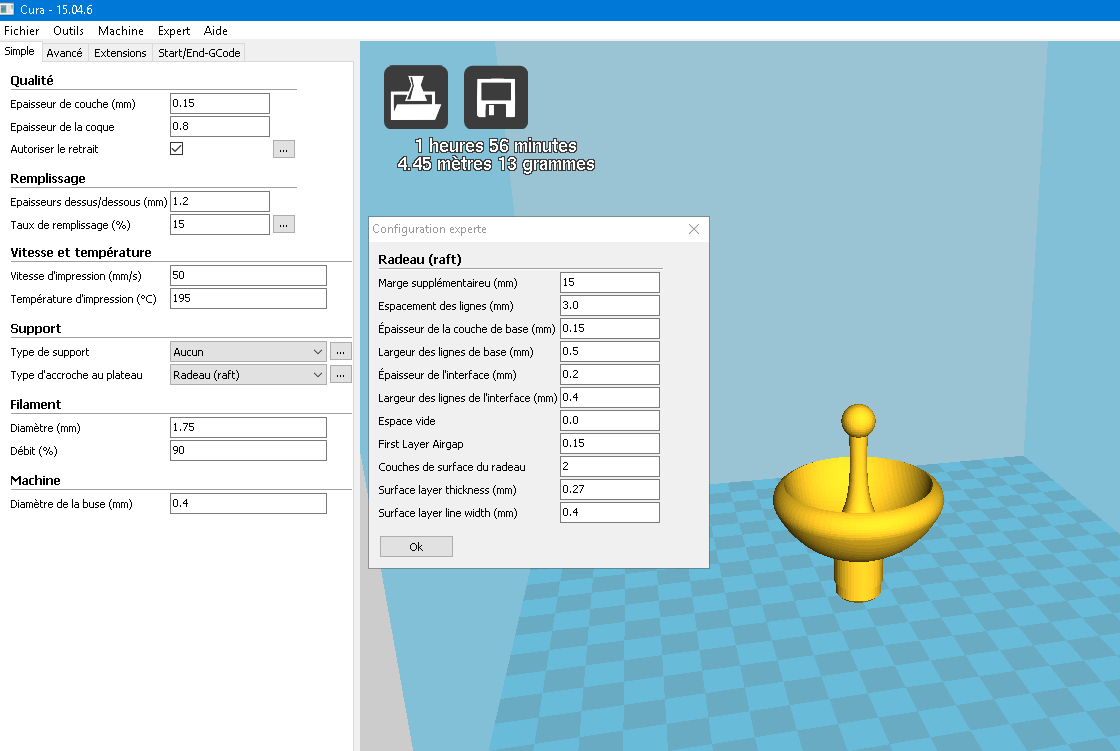Open the Outils menu

[x=69, y=31]
